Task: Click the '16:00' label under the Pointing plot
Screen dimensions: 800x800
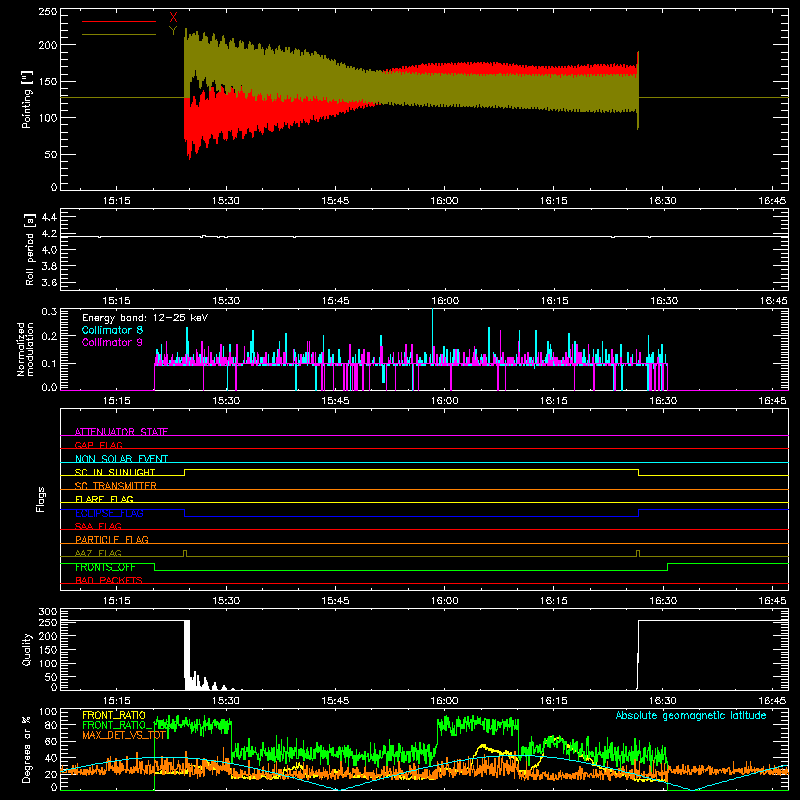Action: (444, 201)
